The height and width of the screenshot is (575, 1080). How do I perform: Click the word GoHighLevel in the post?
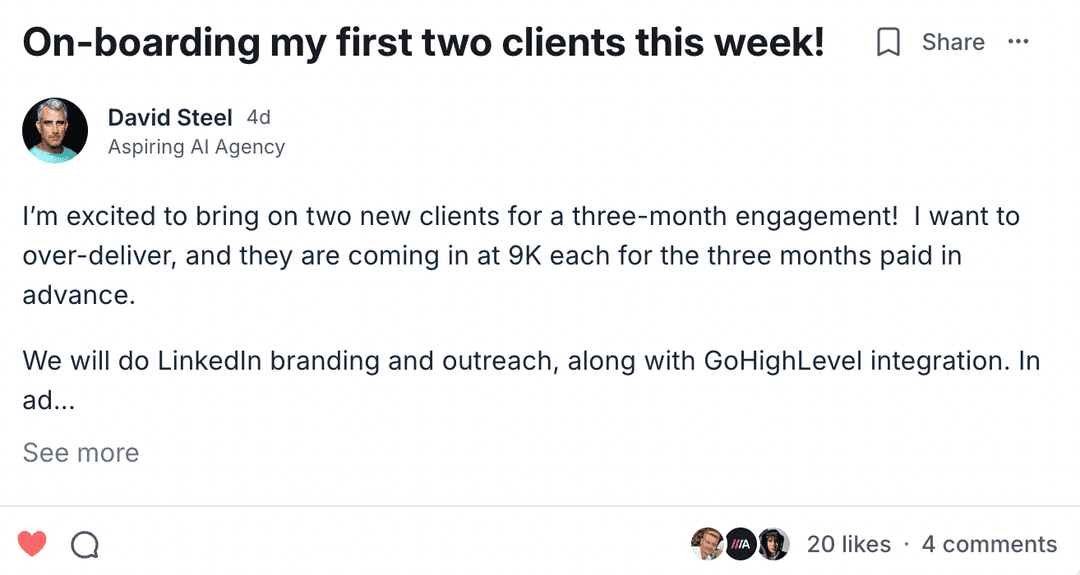click(x=783, y=360)
